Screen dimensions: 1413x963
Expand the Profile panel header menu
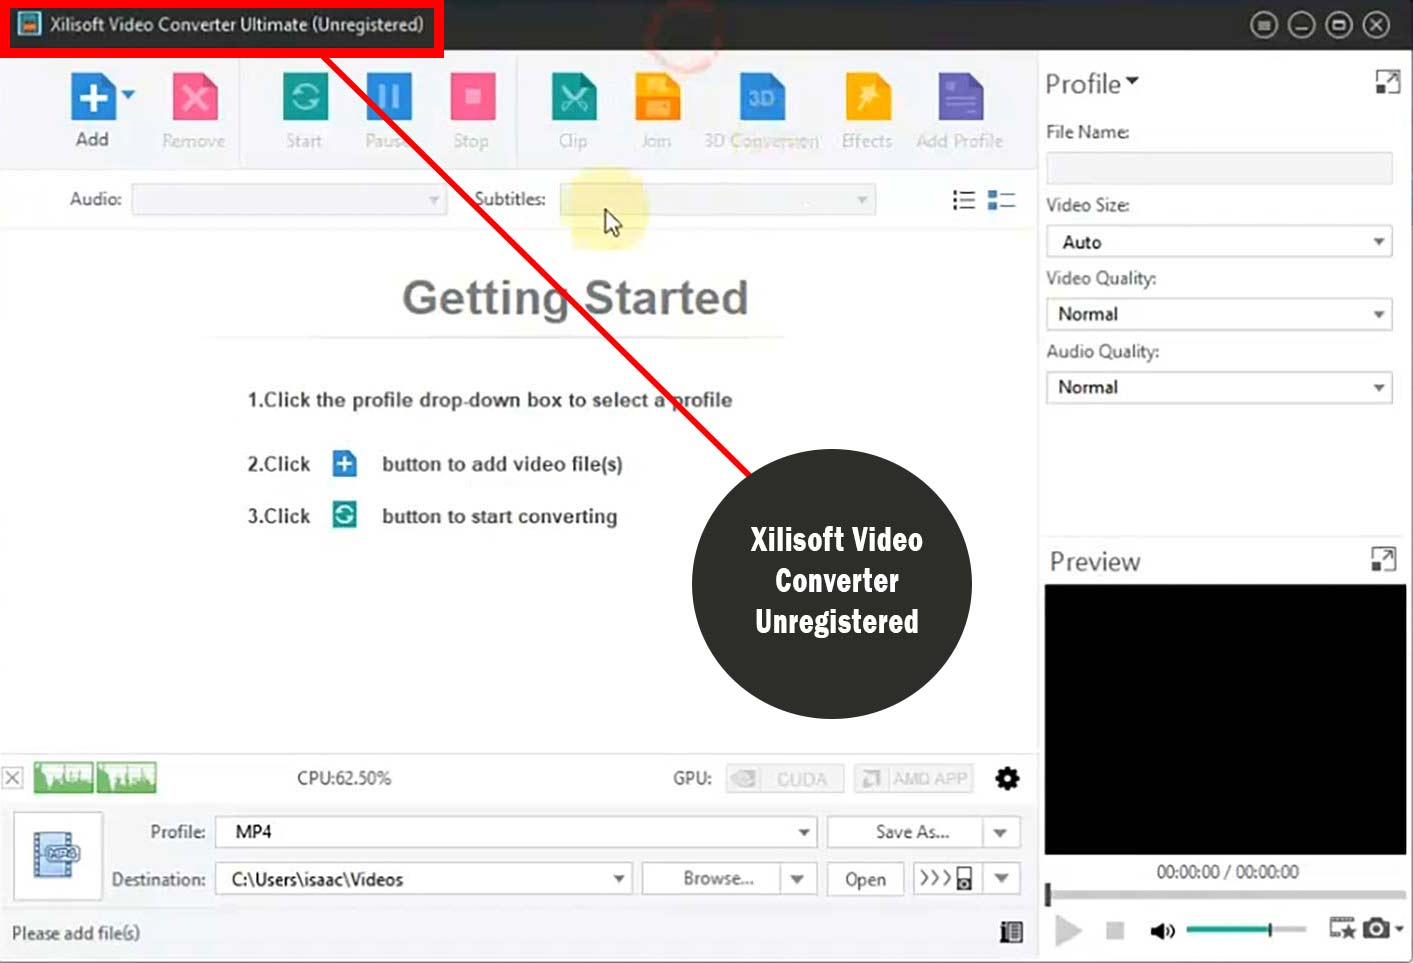click(x=1132, y=81)
